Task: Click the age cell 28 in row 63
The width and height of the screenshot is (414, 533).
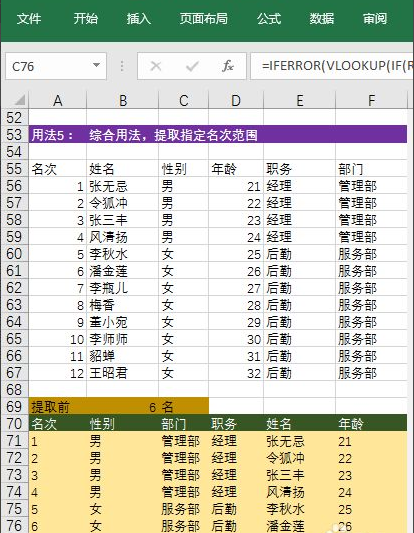Action: click(x=236, y=305)
